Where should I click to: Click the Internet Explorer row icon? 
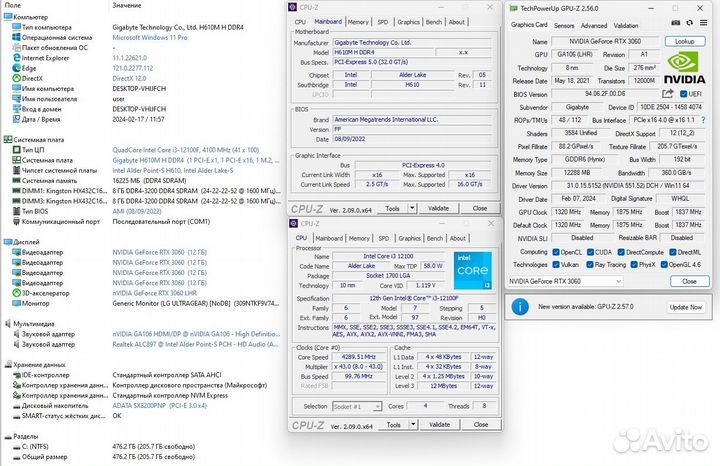[x=17, y=58]
